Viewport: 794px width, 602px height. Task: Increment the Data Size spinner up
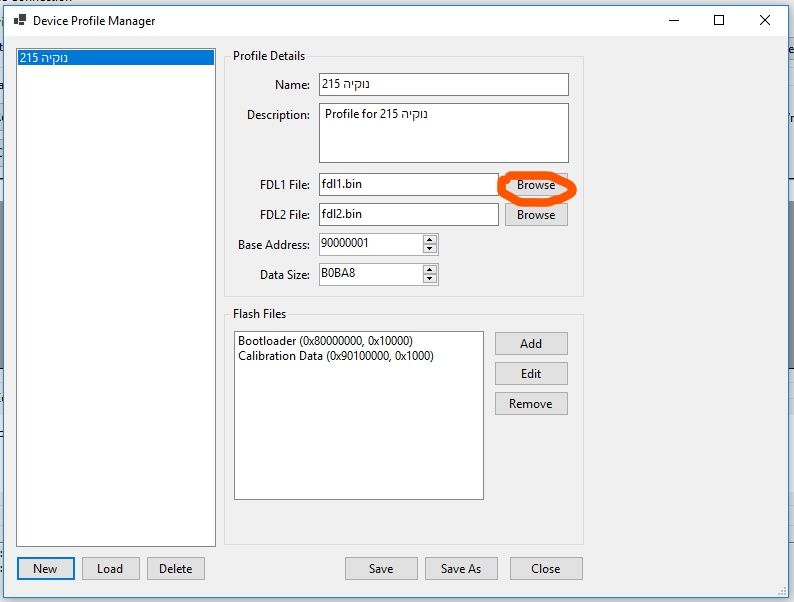click(x=430, y=270)
